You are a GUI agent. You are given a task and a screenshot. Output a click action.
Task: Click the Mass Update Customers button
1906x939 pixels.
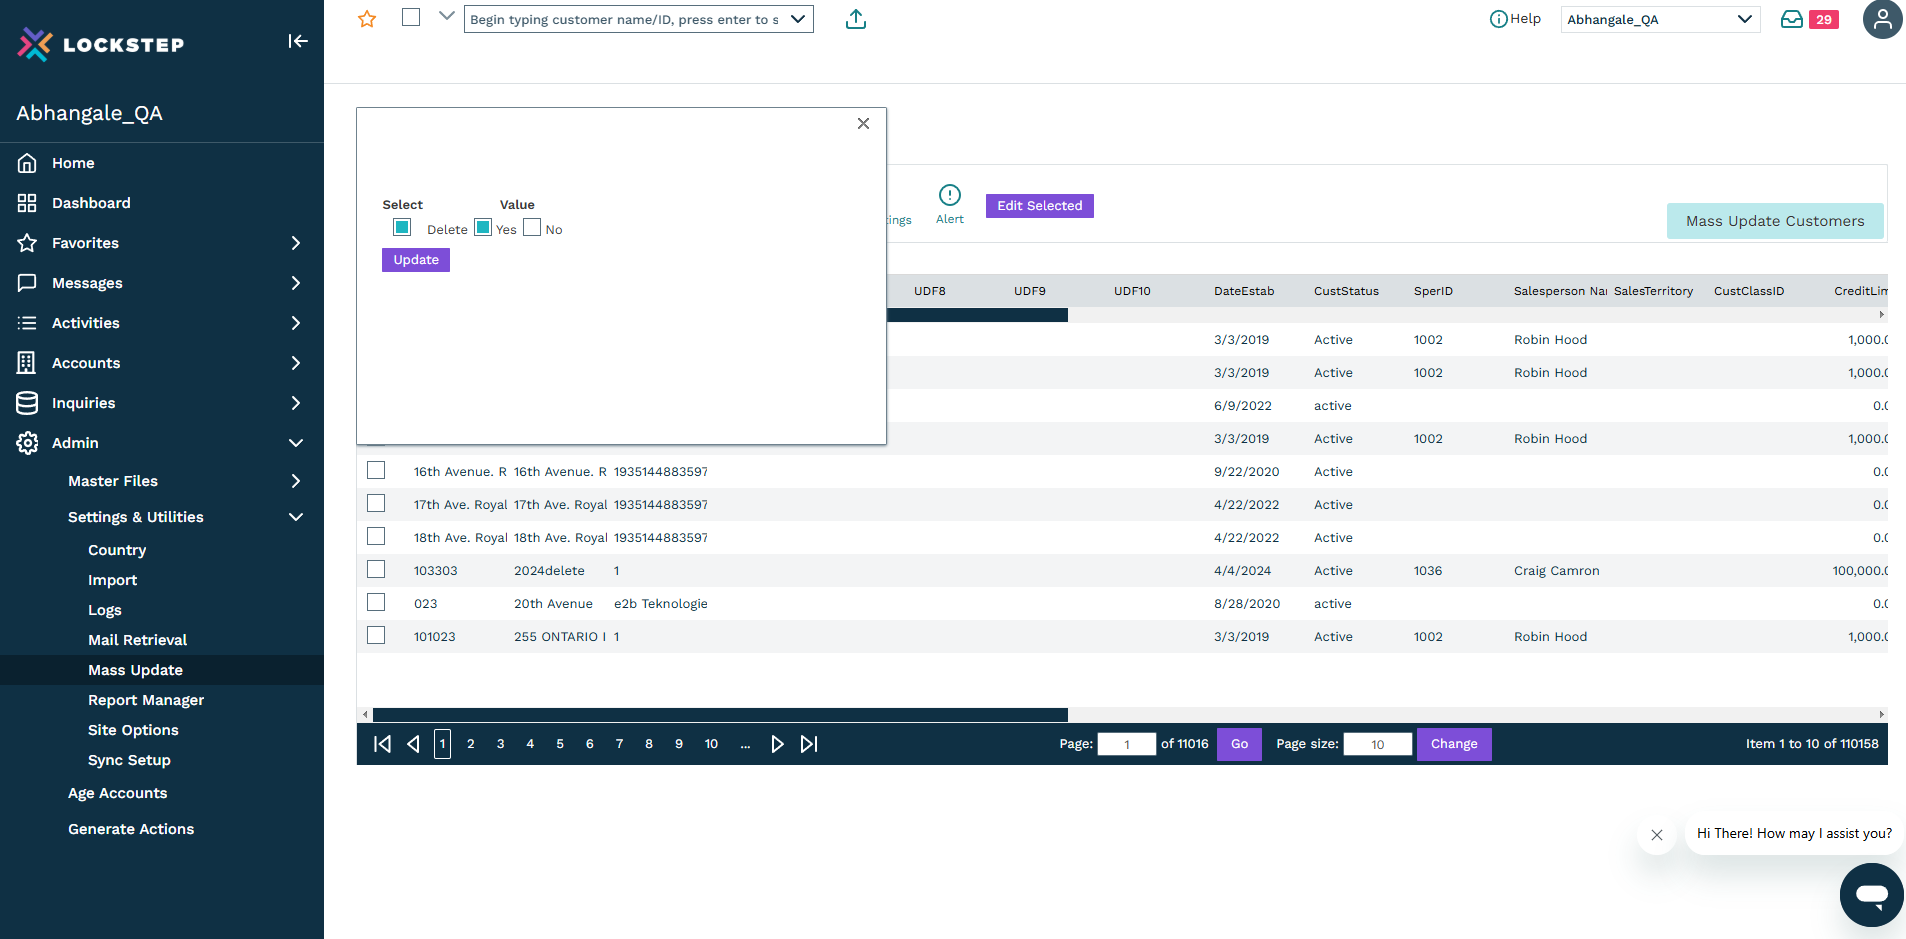[1774, 221]
